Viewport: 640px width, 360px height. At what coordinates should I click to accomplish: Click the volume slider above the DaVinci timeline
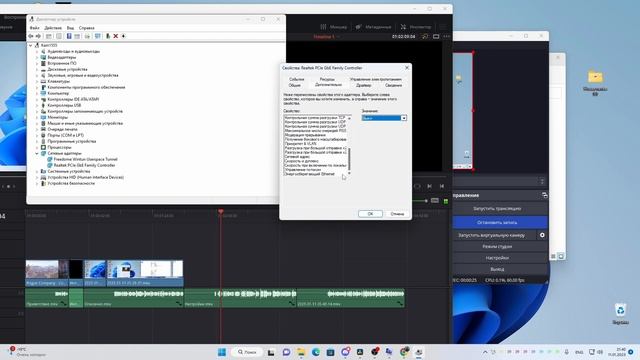point(420,201)
